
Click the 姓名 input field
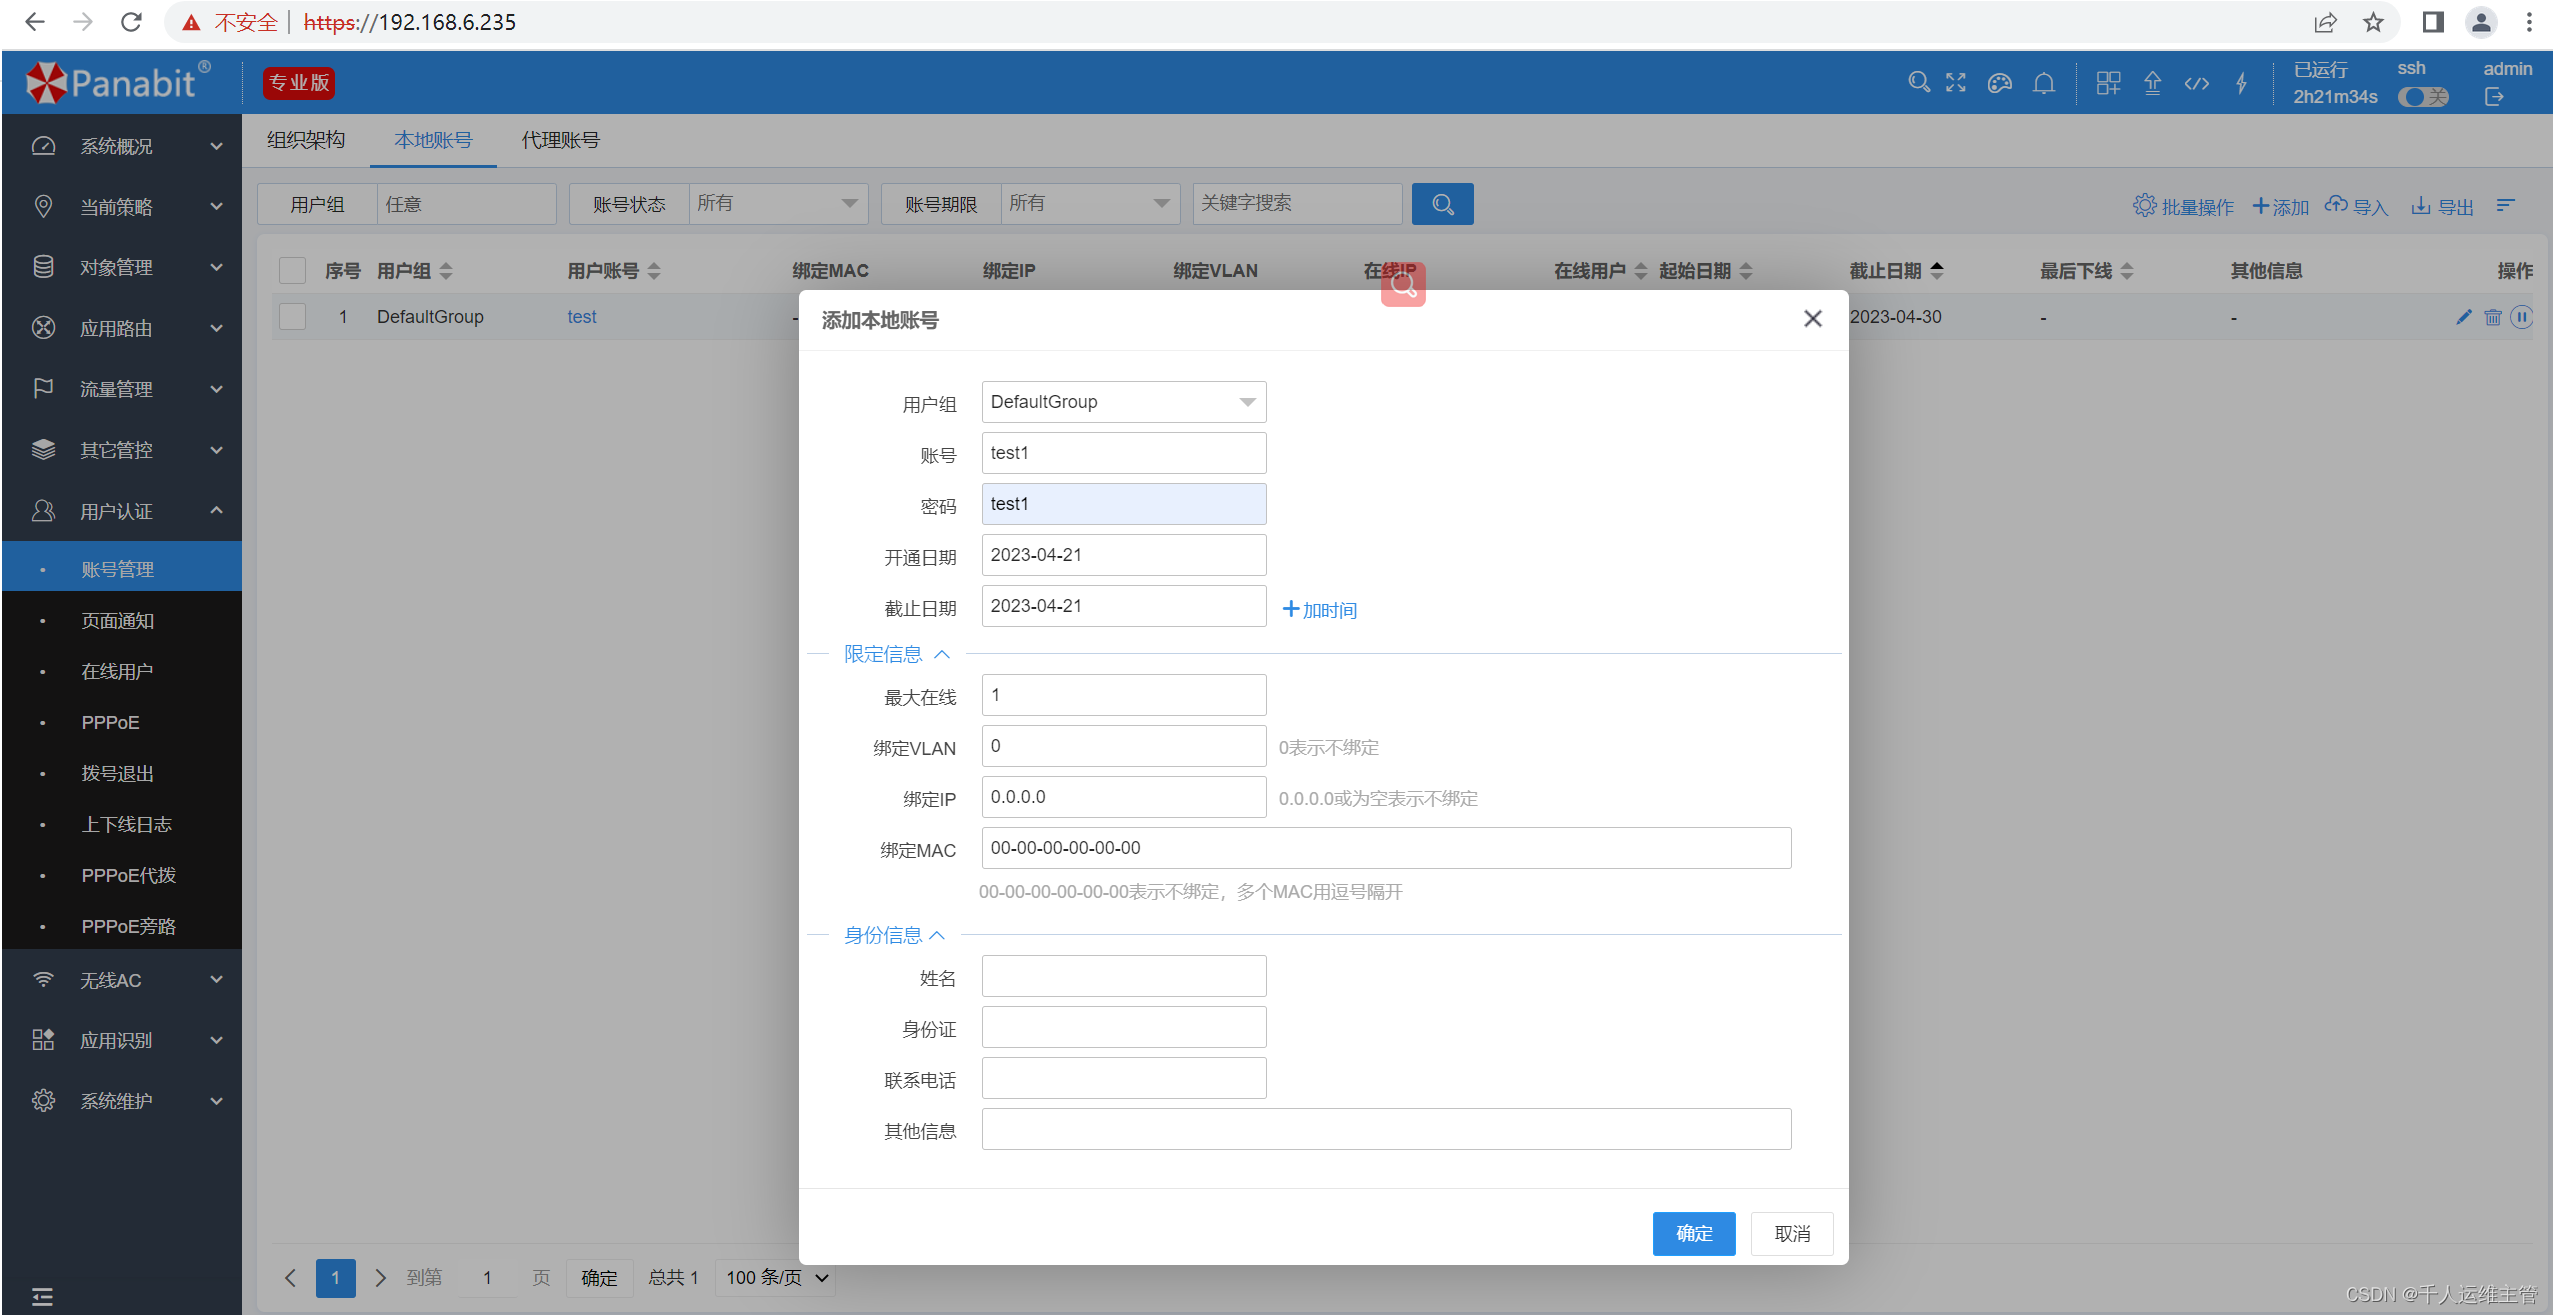pyautogui.click(x=1124, y=976)
